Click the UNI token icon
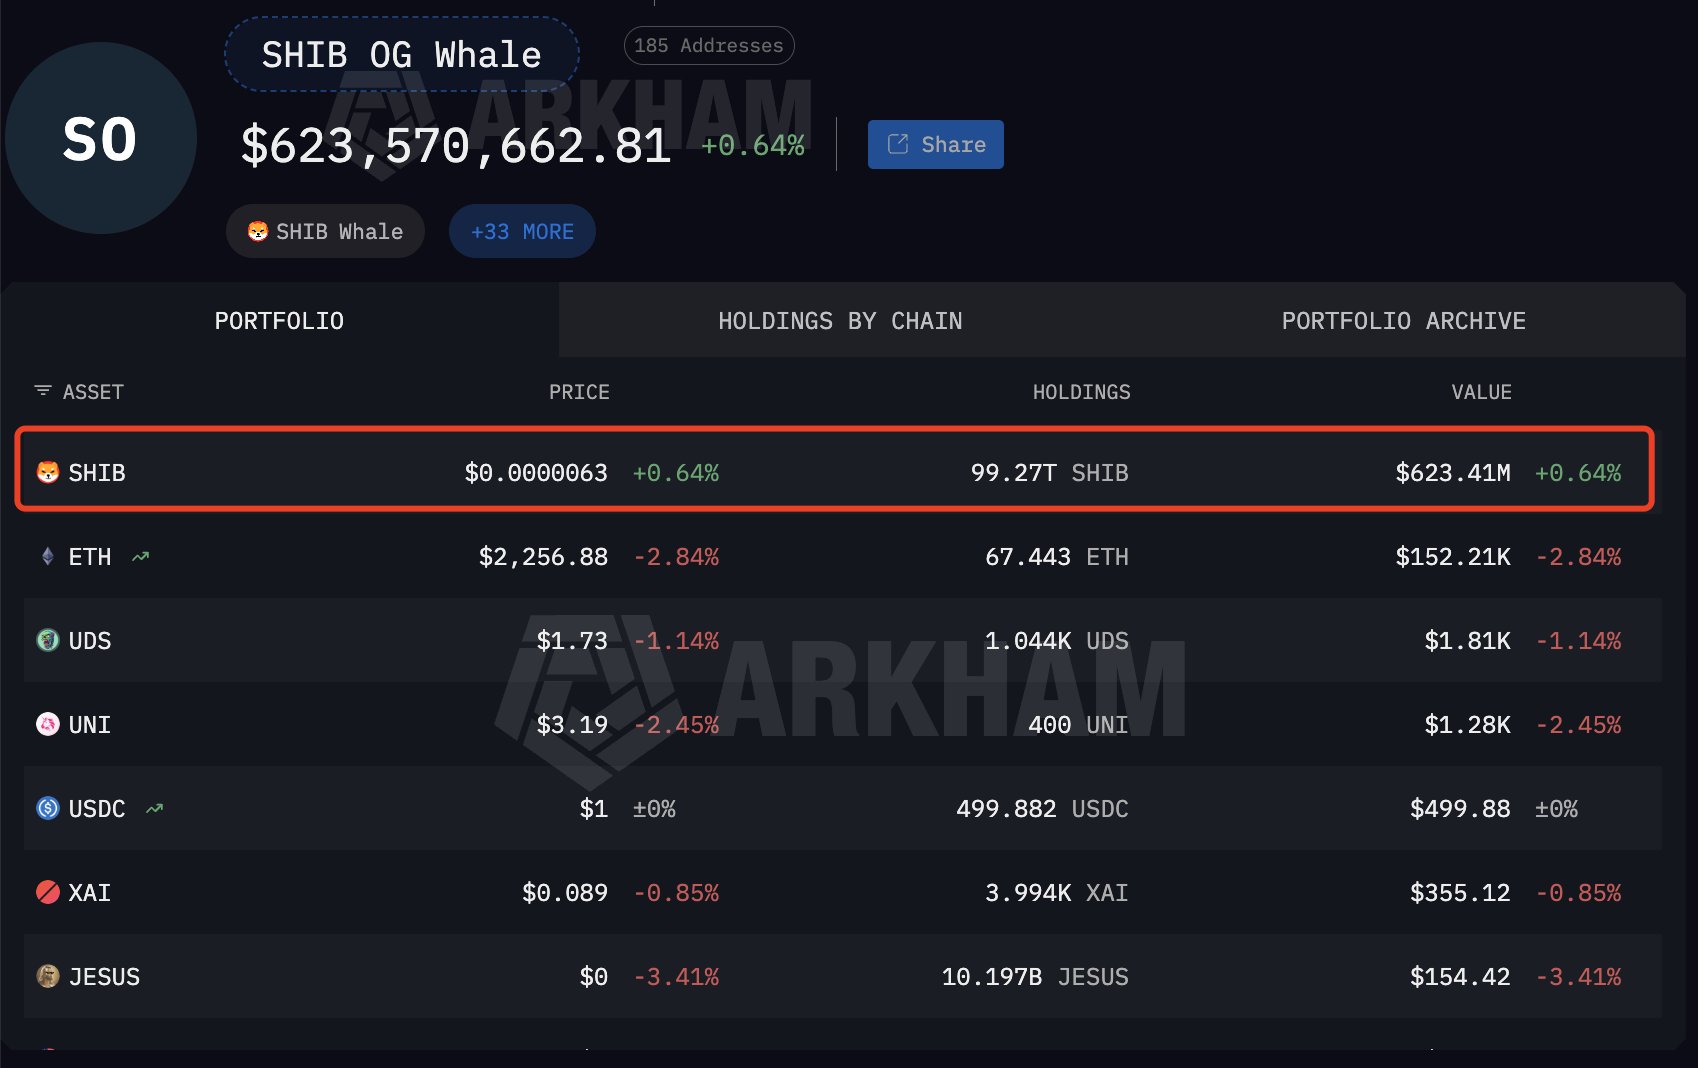The image size is (1698, 1068). pos(47,724)
